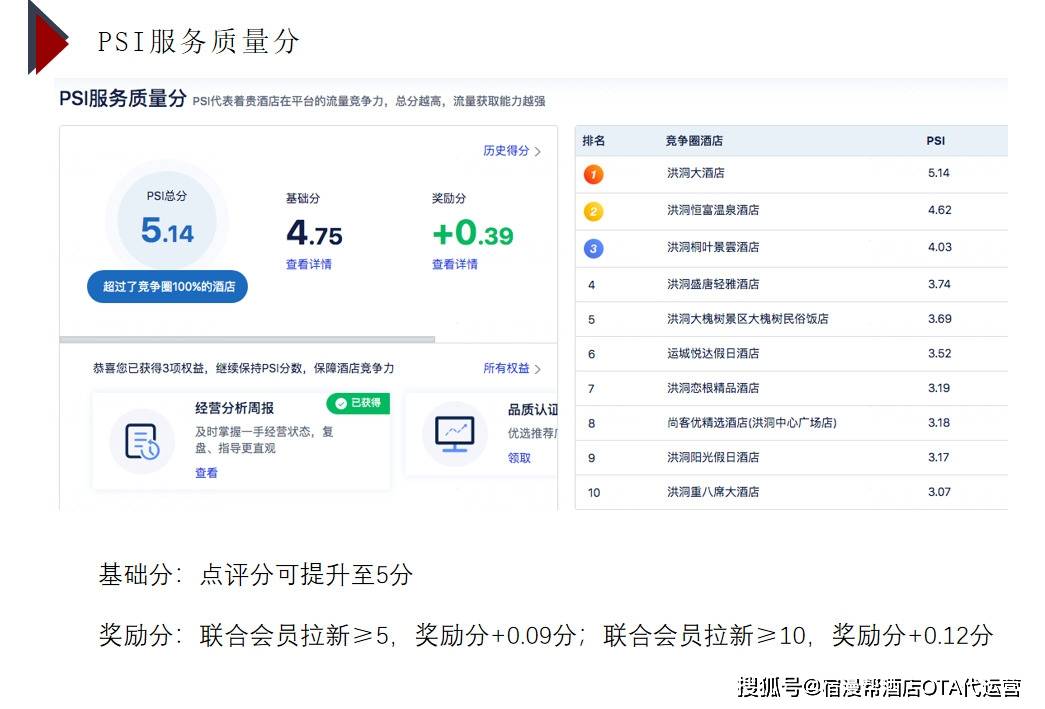Click the blue rank 3 medal icon
The height and width of the screenshot is (709, 1045).
593,248
